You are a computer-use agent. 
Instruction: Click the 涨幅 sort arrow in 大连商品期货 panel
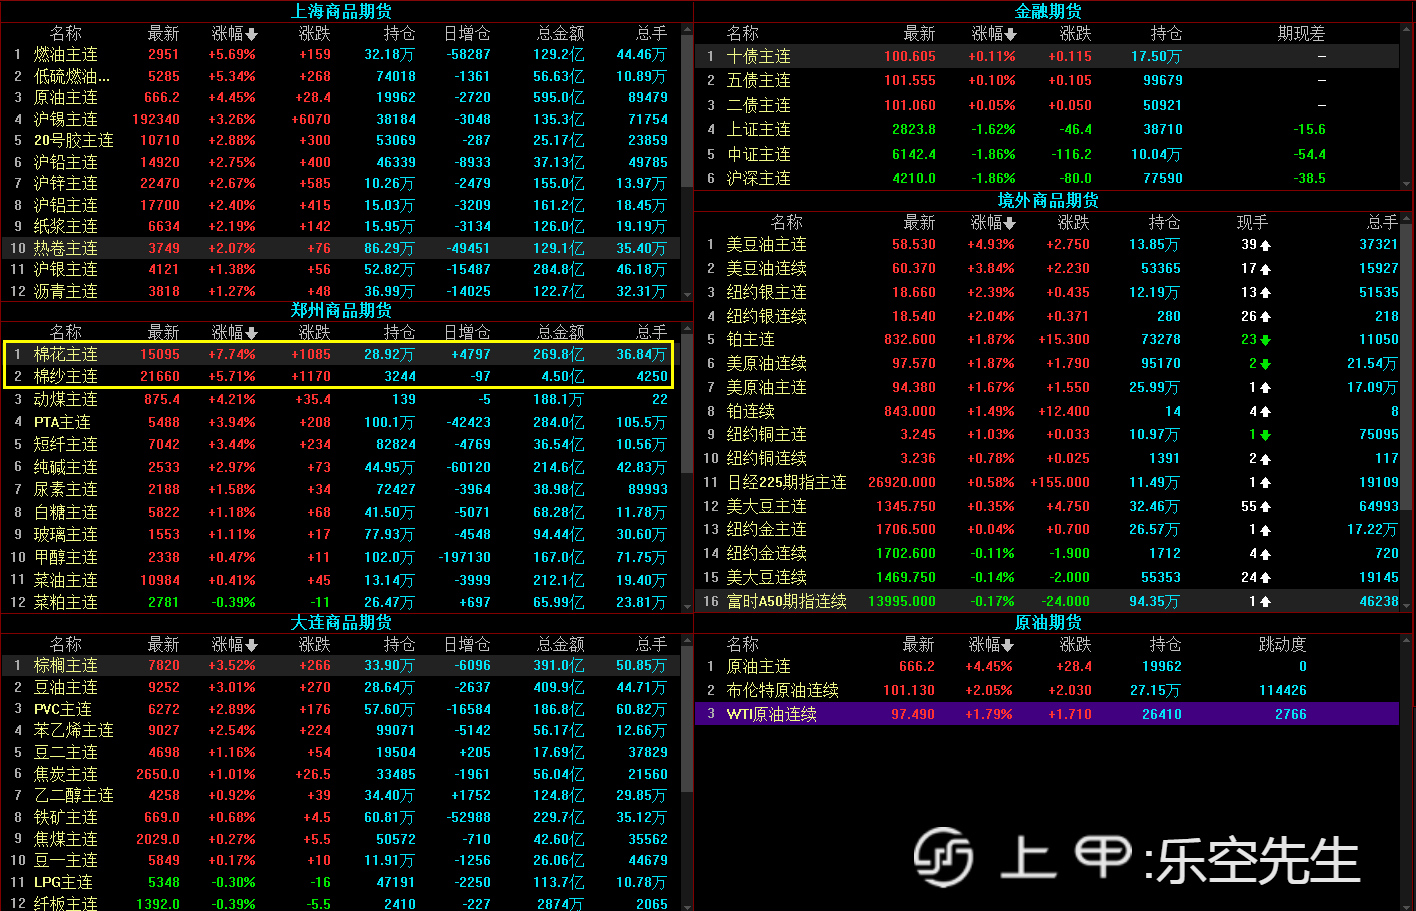[x=251, y=646]
